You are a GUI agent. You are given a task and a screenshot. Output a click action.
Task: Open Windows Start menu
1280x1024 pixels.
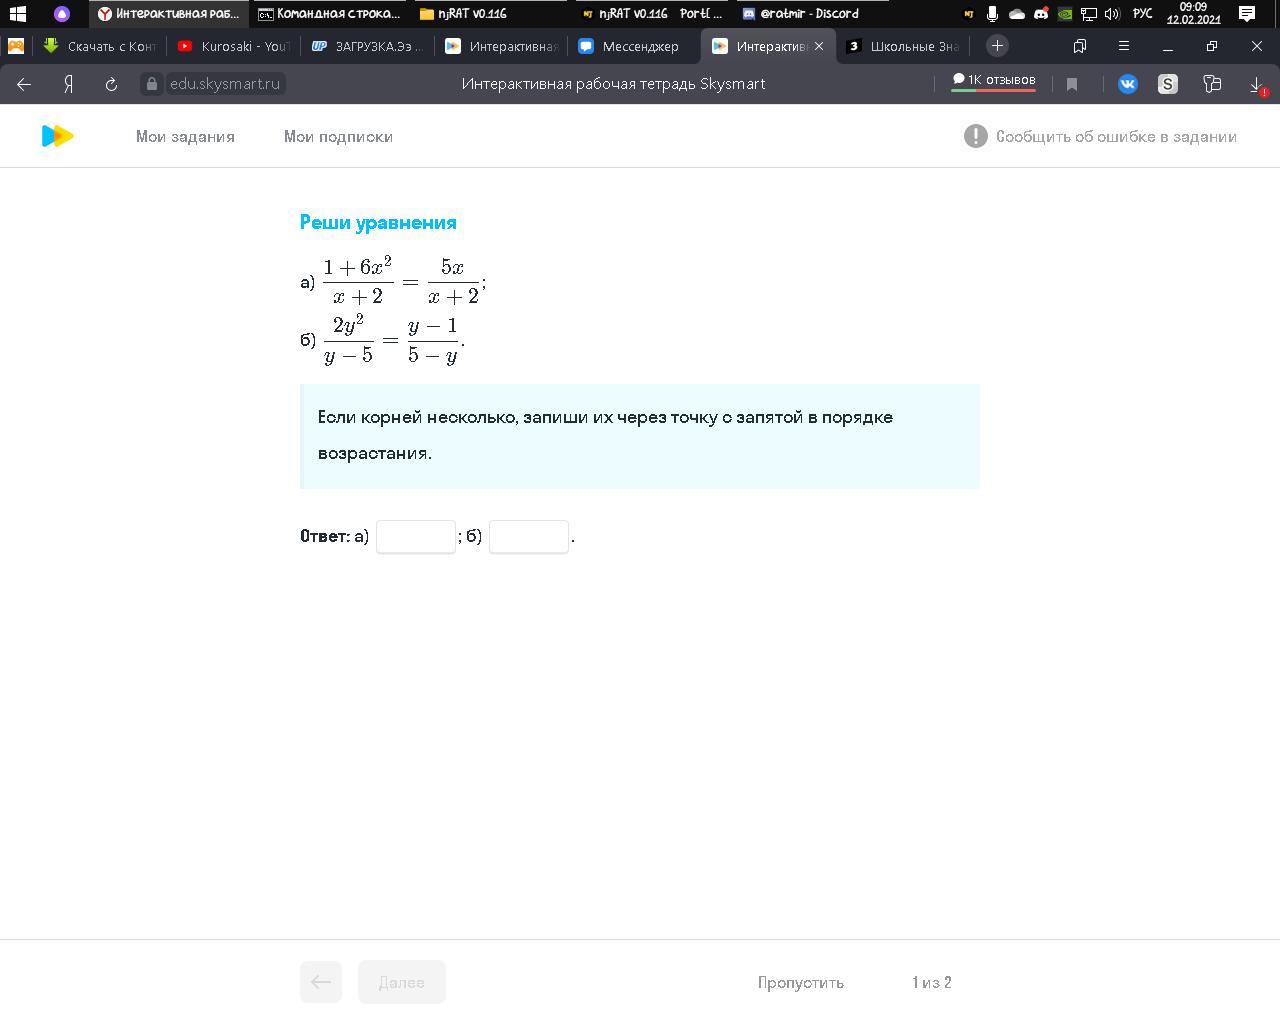(17, 14)
